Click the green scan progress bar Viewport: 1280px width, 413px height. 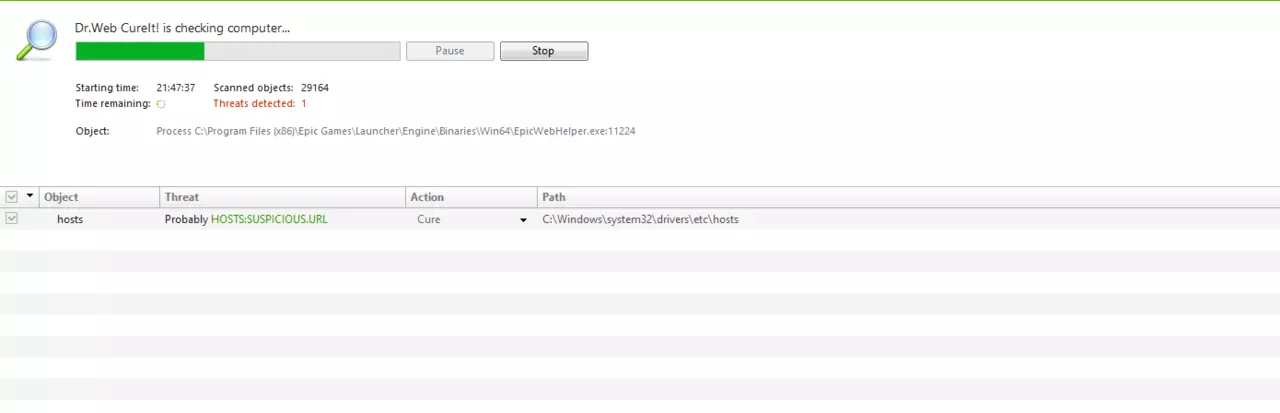pos(238,51)
